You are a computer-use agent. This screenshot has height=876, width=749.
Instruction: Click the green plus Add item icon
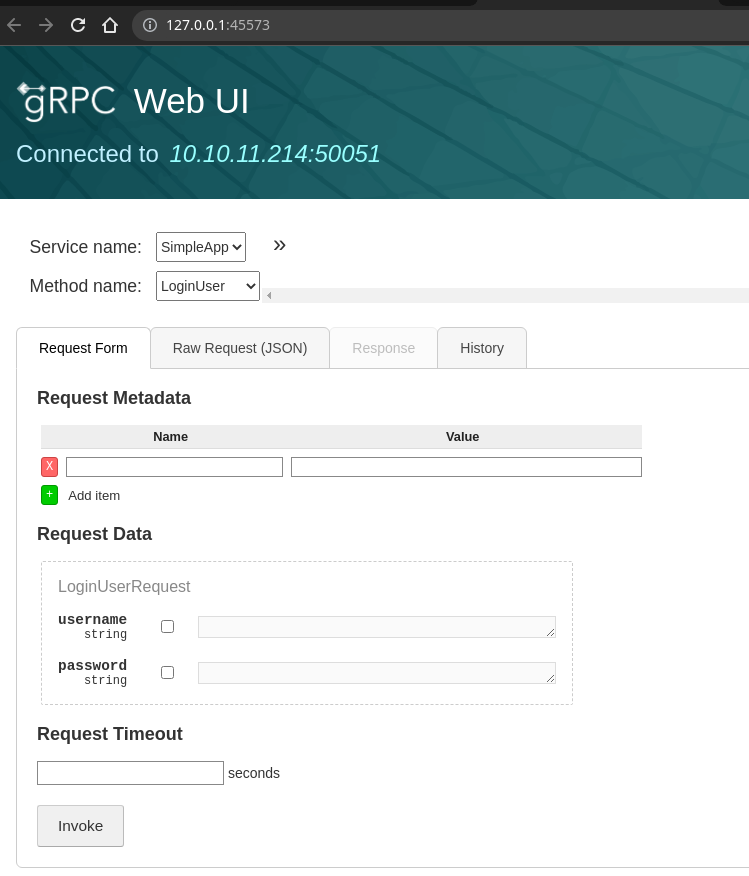[x=49, y=495]
